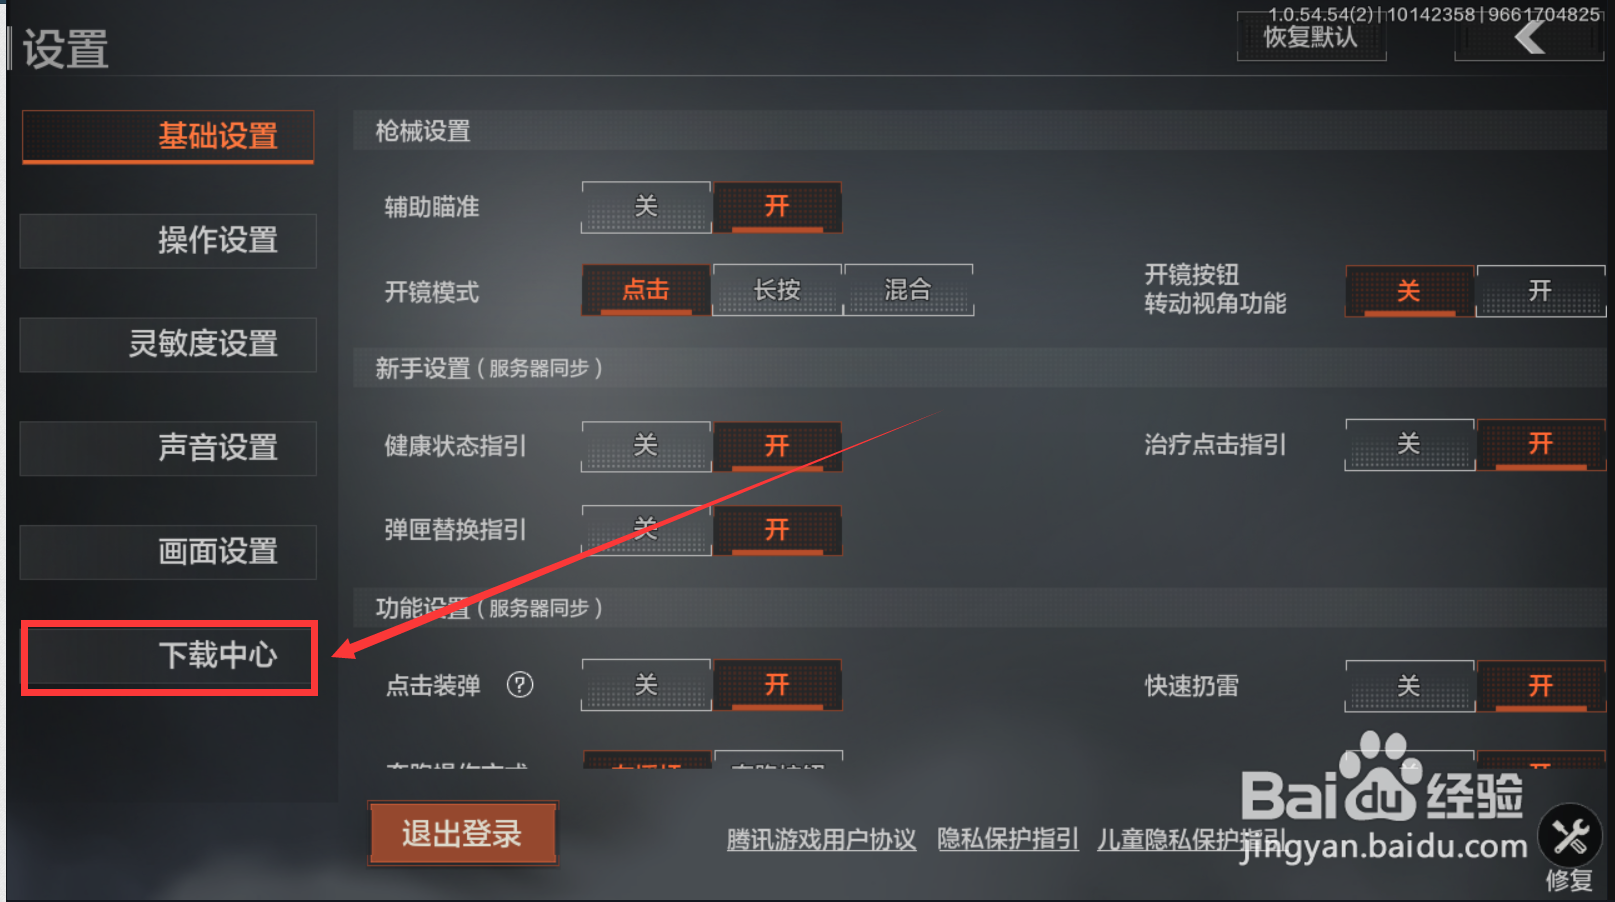Open the 下载中心 tab
This screenshot has width=1615, height=902.
click(x=169, y=656)
